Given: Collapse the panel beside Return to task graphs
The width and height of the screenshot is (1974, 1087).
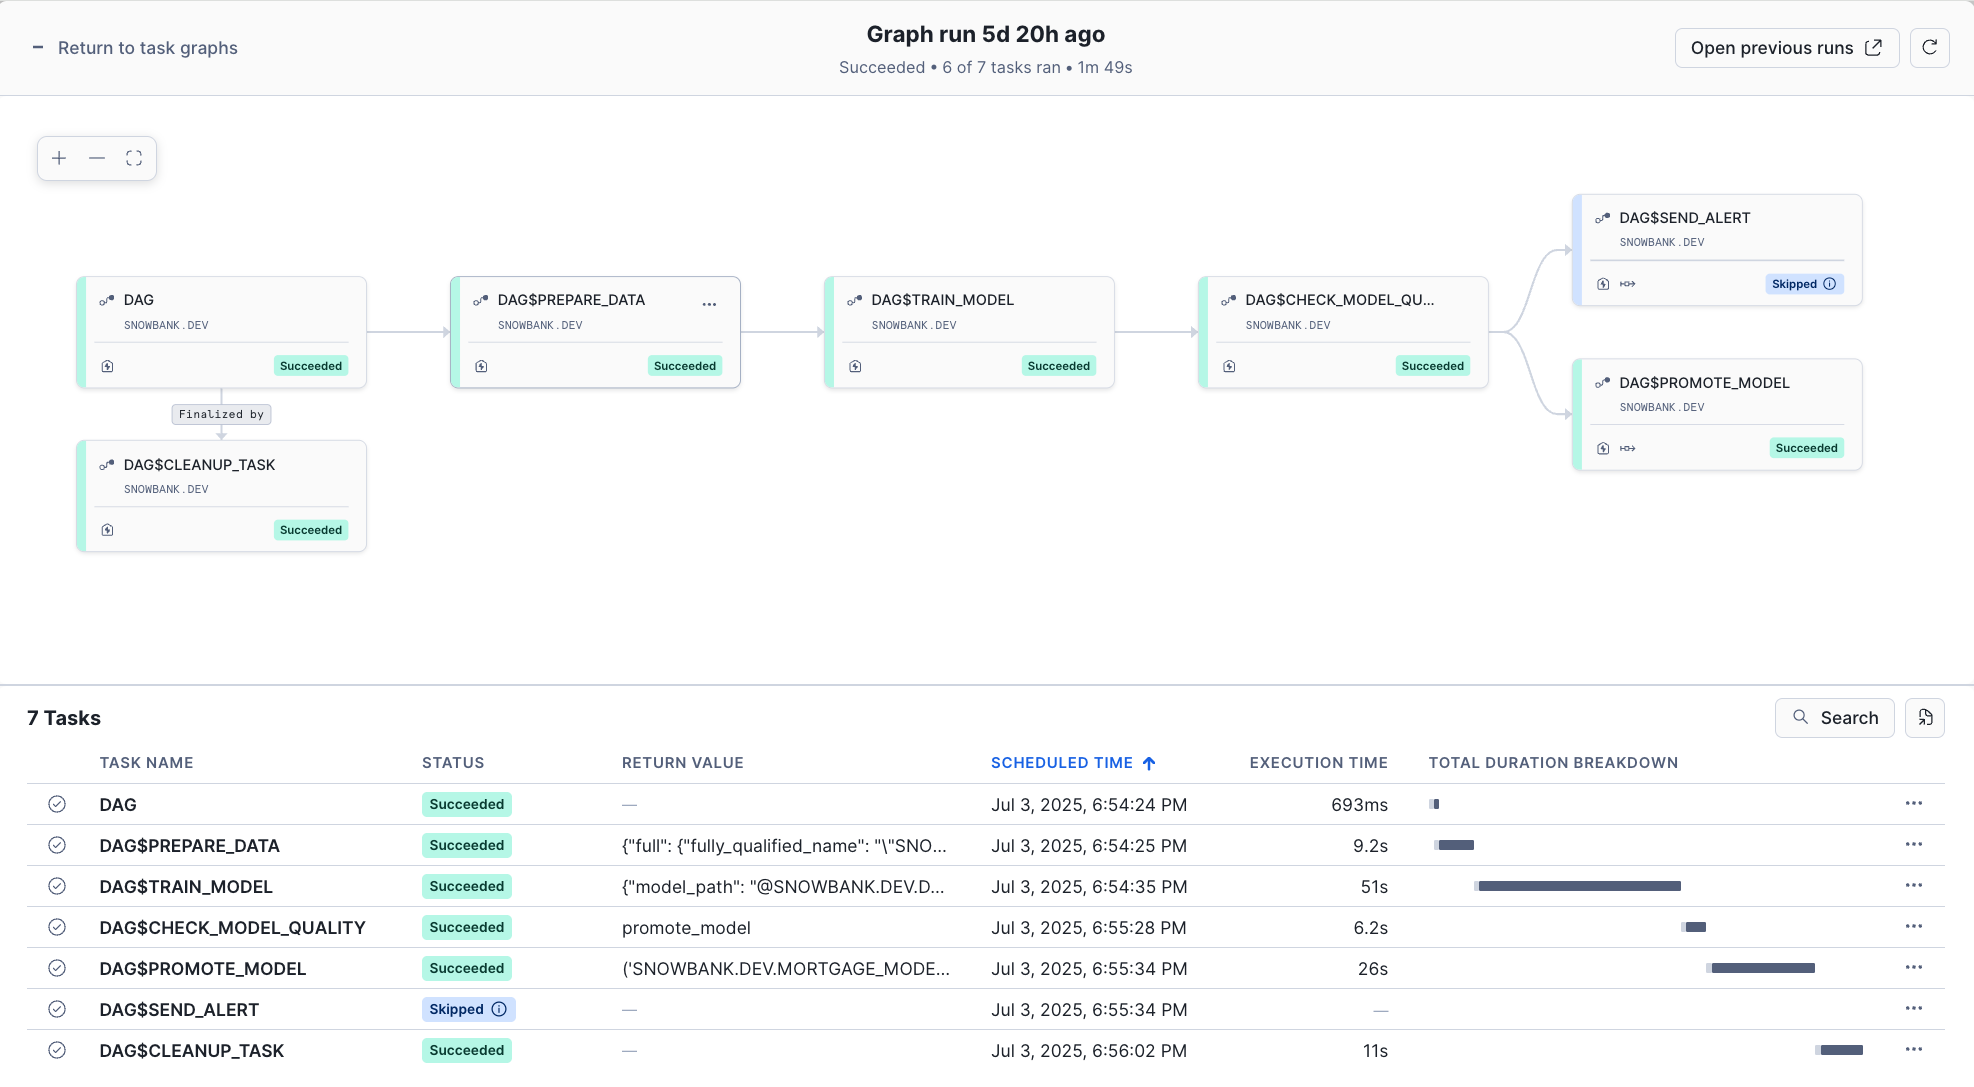Looking at the screenshot, I should pyautogui.click(x=37, y=47).
